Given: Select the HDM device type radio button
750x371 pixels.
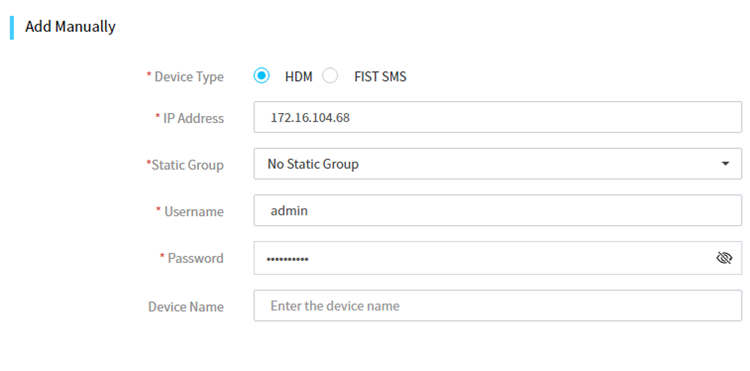Looking at the screenshot, I should point(261,76).
